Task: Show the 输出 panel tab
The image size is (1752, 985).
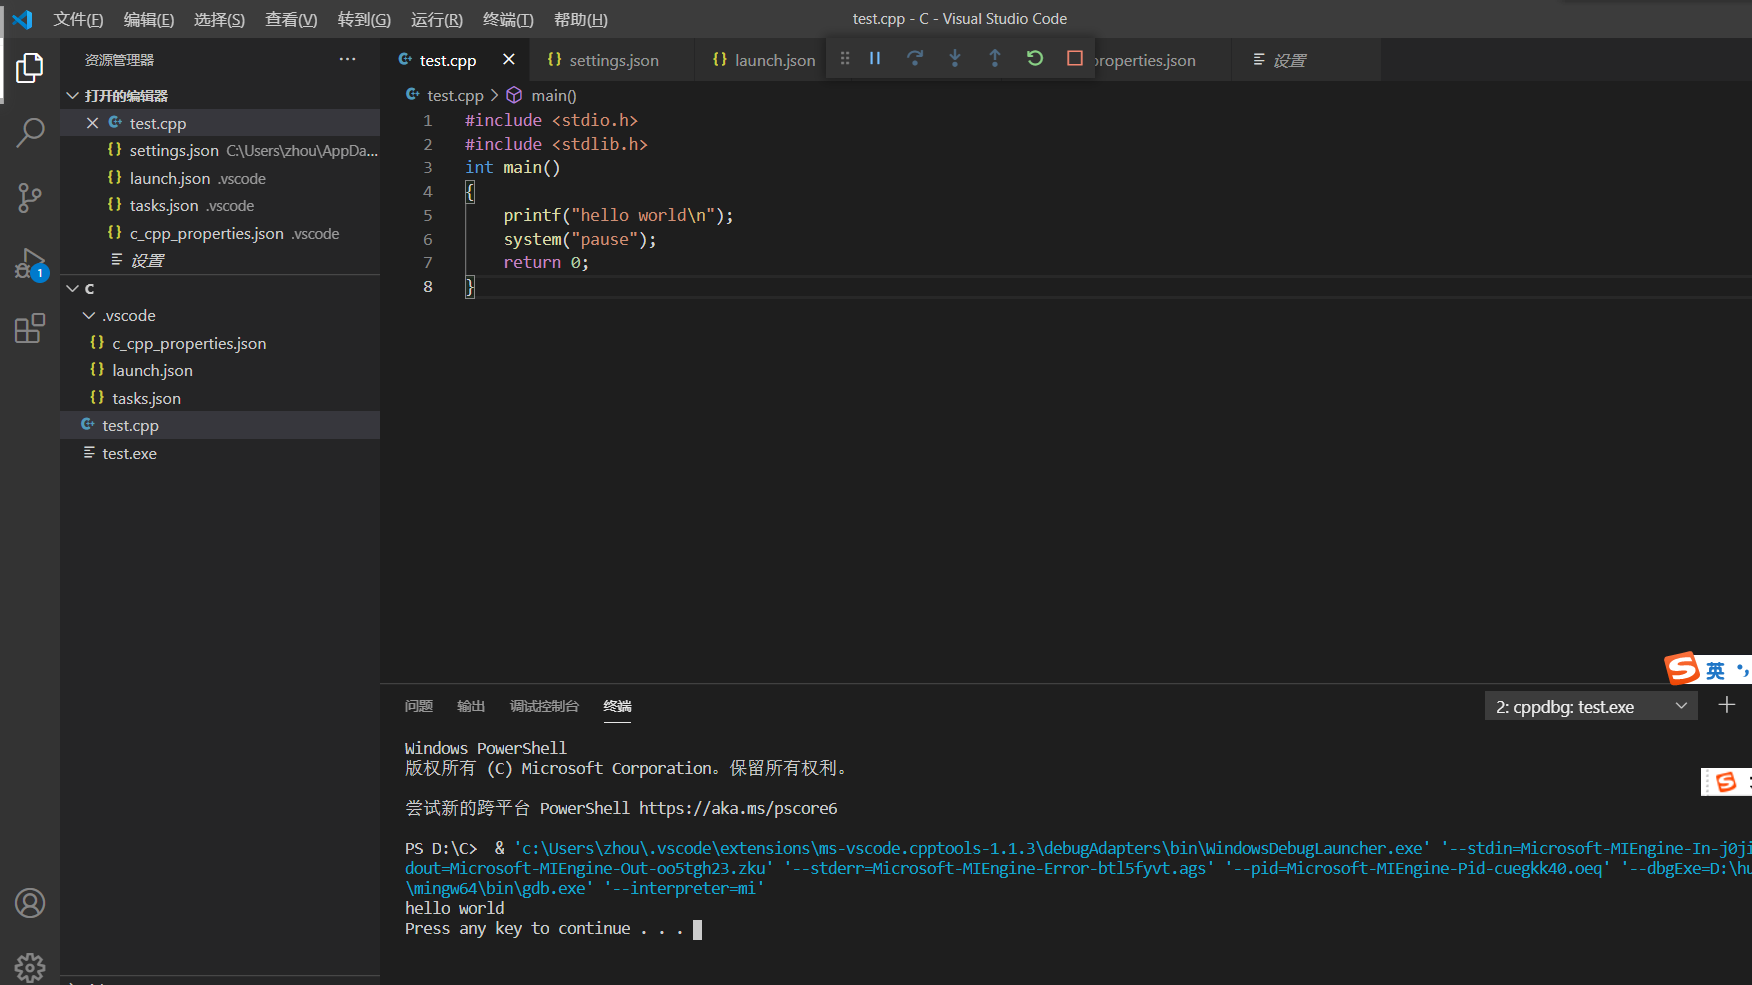Action: click(x=471, y=706)
